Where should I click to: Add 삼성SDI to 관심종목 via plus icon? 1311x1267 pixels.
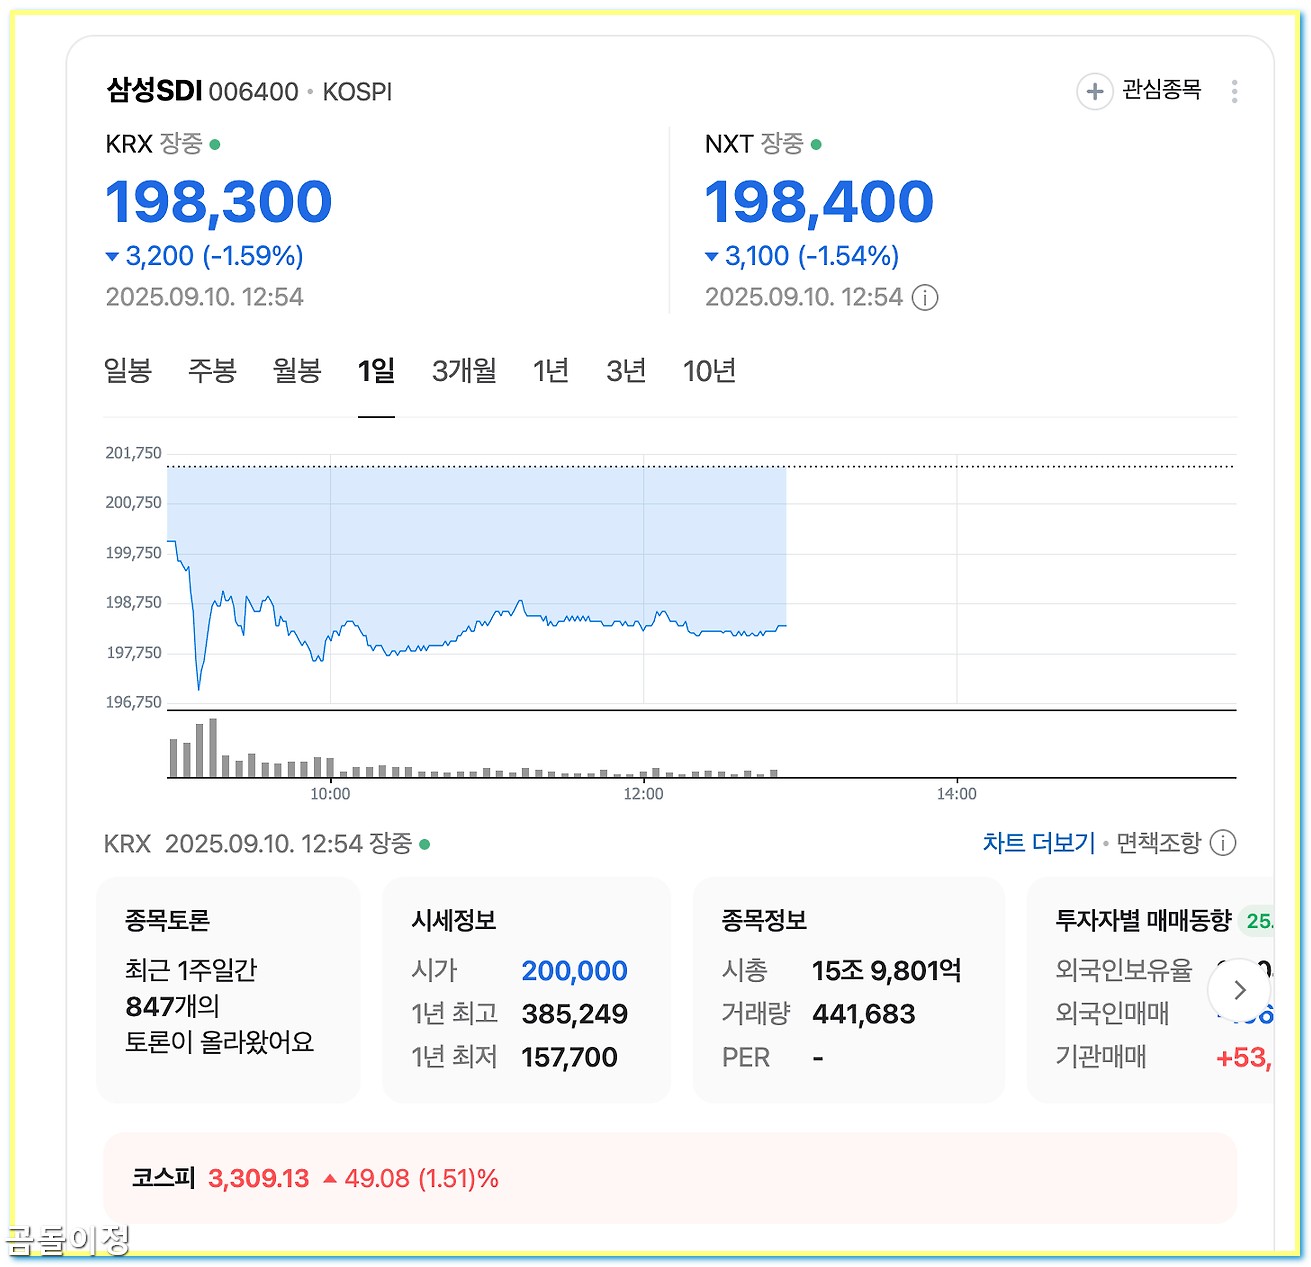point(1095,91)
